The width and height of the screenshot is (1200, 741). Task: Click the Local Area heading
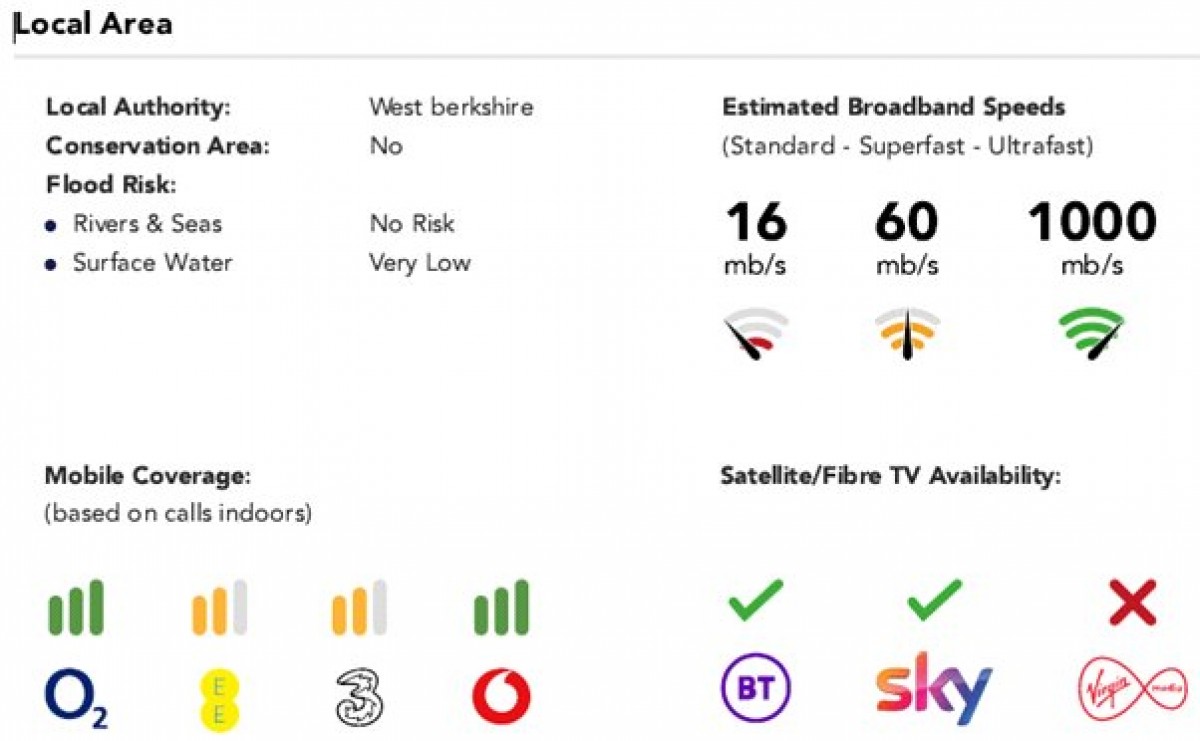[92, 24]
